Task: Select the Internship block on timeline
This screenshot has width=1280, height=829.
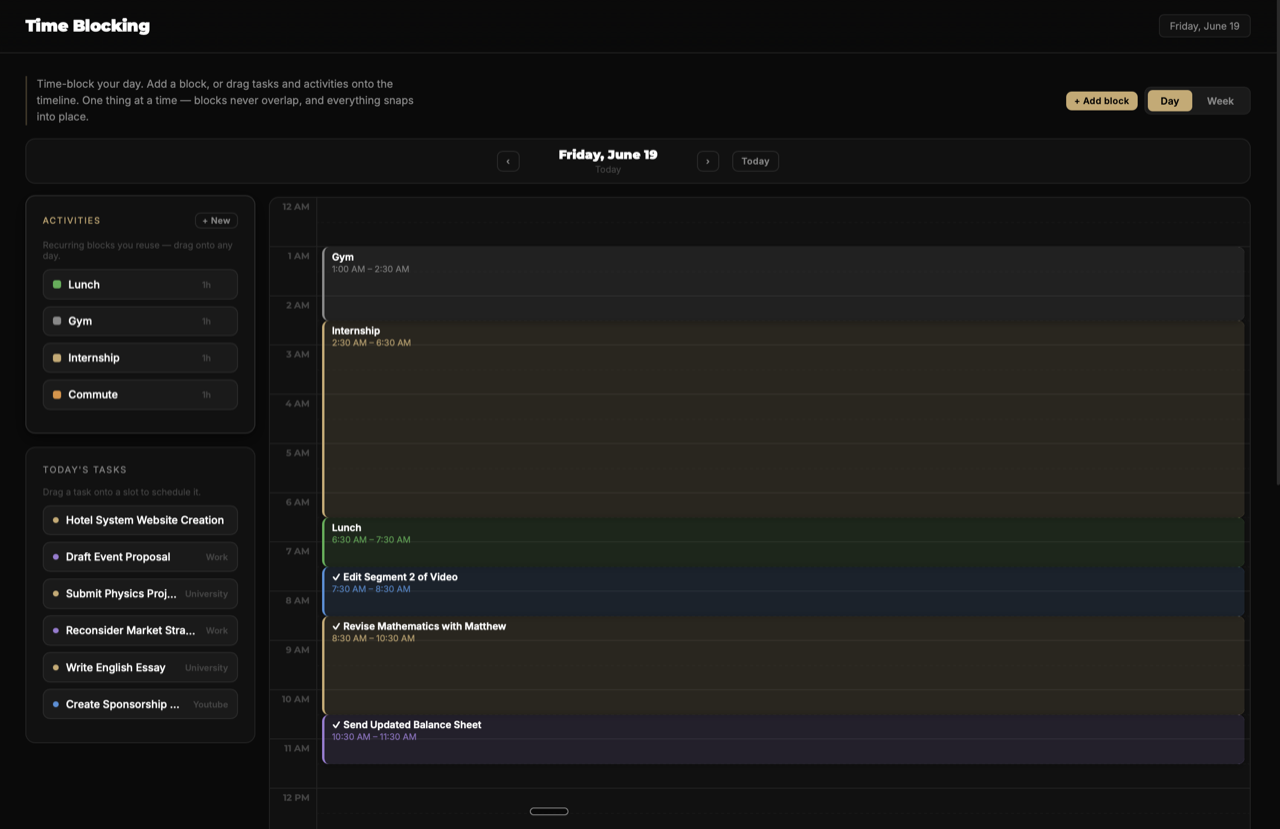Action: point(783,418)
